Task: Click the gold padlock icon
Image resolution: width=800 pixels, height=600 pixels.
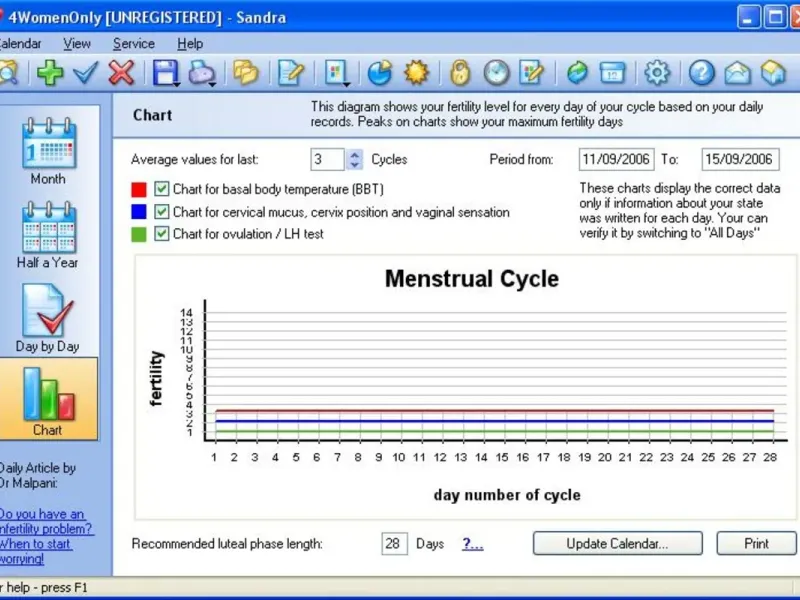Action: coord(460,73)
